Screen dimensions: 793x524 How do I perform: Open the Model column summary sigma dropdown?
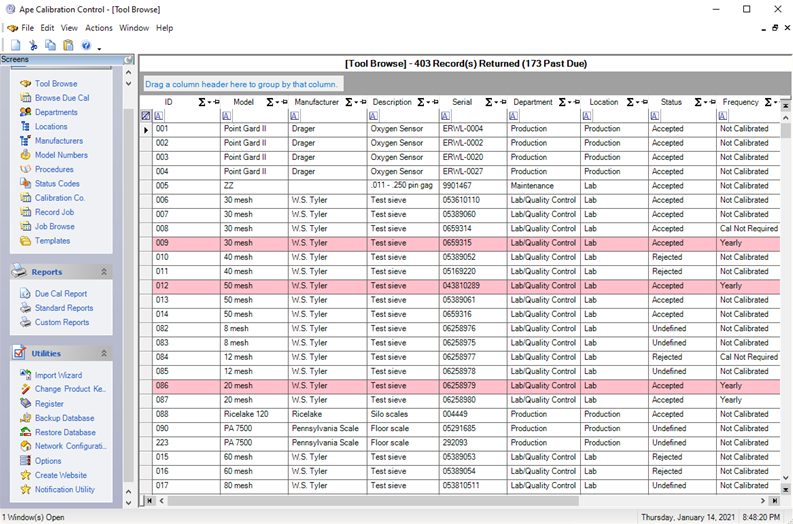click(x=272, y=102)
